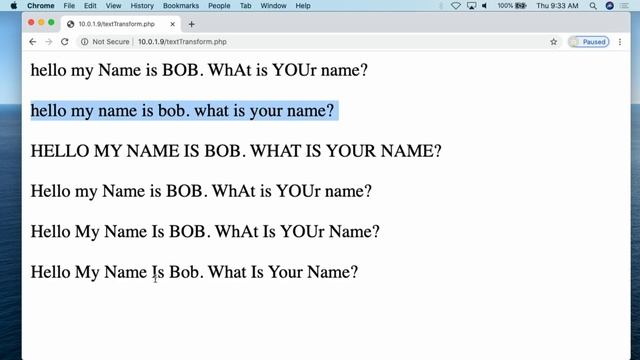Close the Chrome window red button
Screen dimensions: 640x360
(x=31, y=22)
